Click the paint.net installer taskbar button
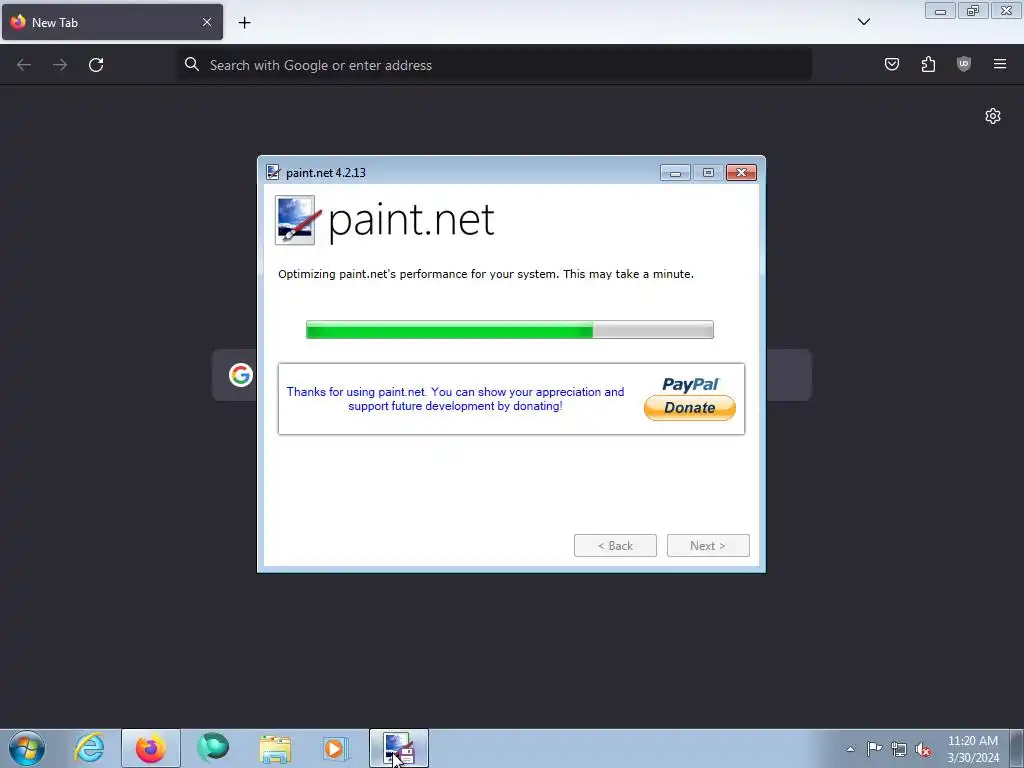 (x=399, y=748)
